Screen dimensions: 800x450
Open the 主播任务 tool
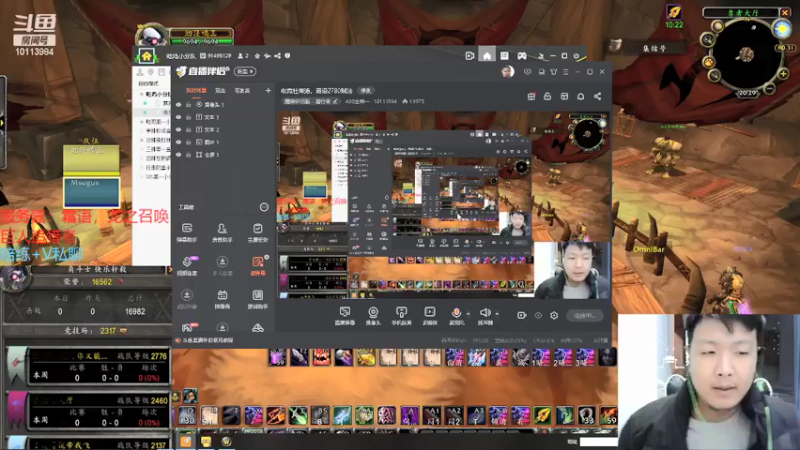pyautogui.click(x=258, y=232)
